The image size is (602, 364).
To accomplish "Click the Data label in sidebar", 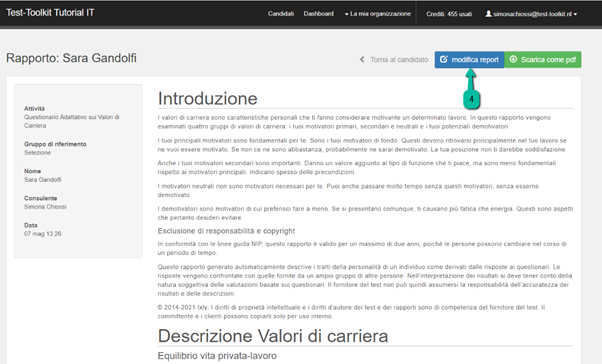I will pyautogui.click(x=31, y=225).
